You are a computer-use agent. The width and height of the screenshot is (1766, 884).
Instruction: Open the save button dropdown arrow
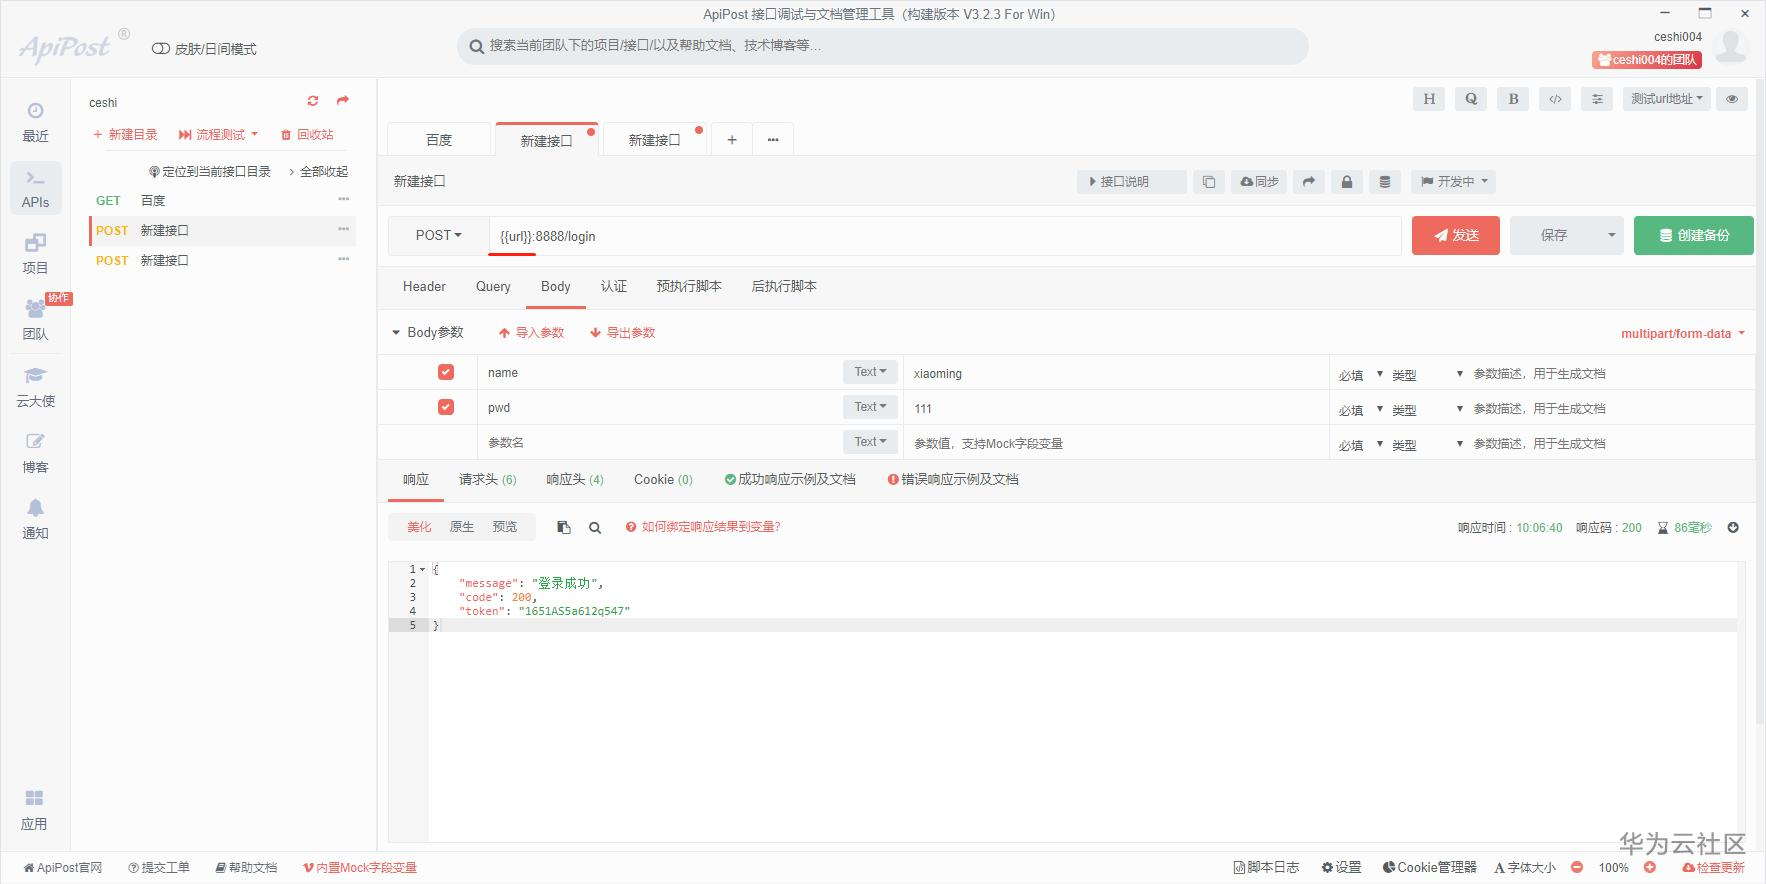pyautogui.click(x=1611, y=236)
